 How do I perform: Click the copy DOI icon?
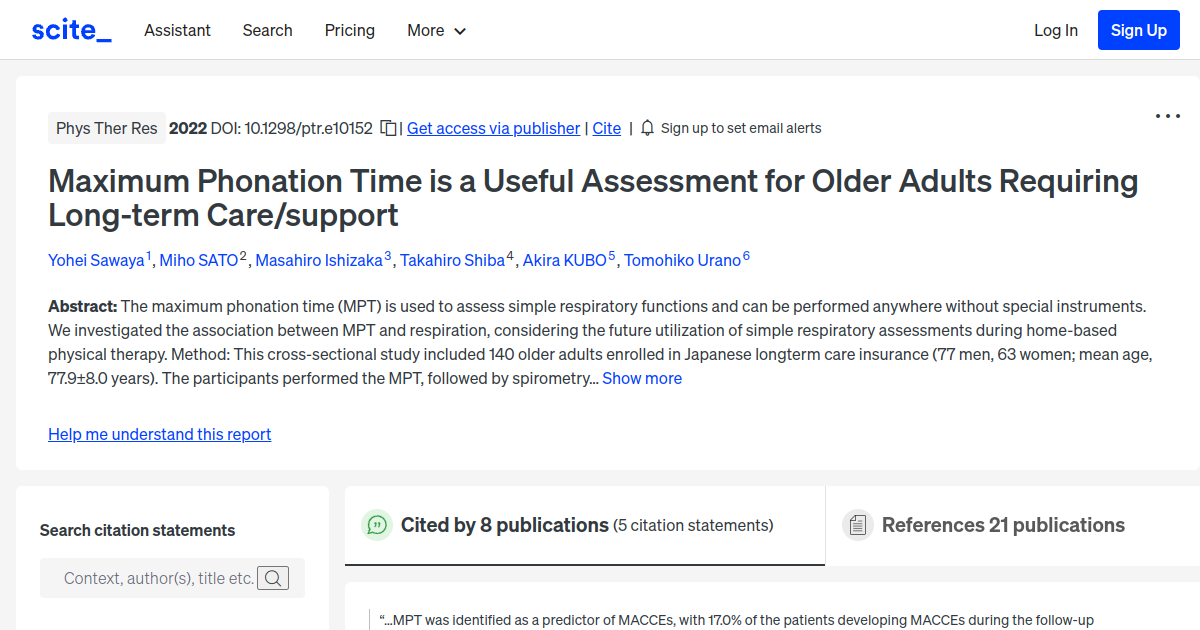point(388,128)
